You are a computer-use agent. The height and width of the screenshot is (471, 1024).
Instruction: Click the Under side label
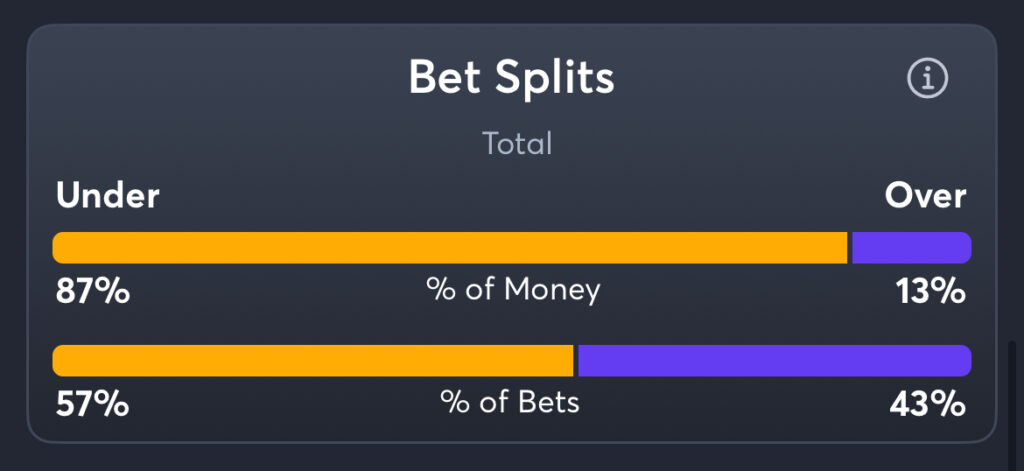[108, 196]
